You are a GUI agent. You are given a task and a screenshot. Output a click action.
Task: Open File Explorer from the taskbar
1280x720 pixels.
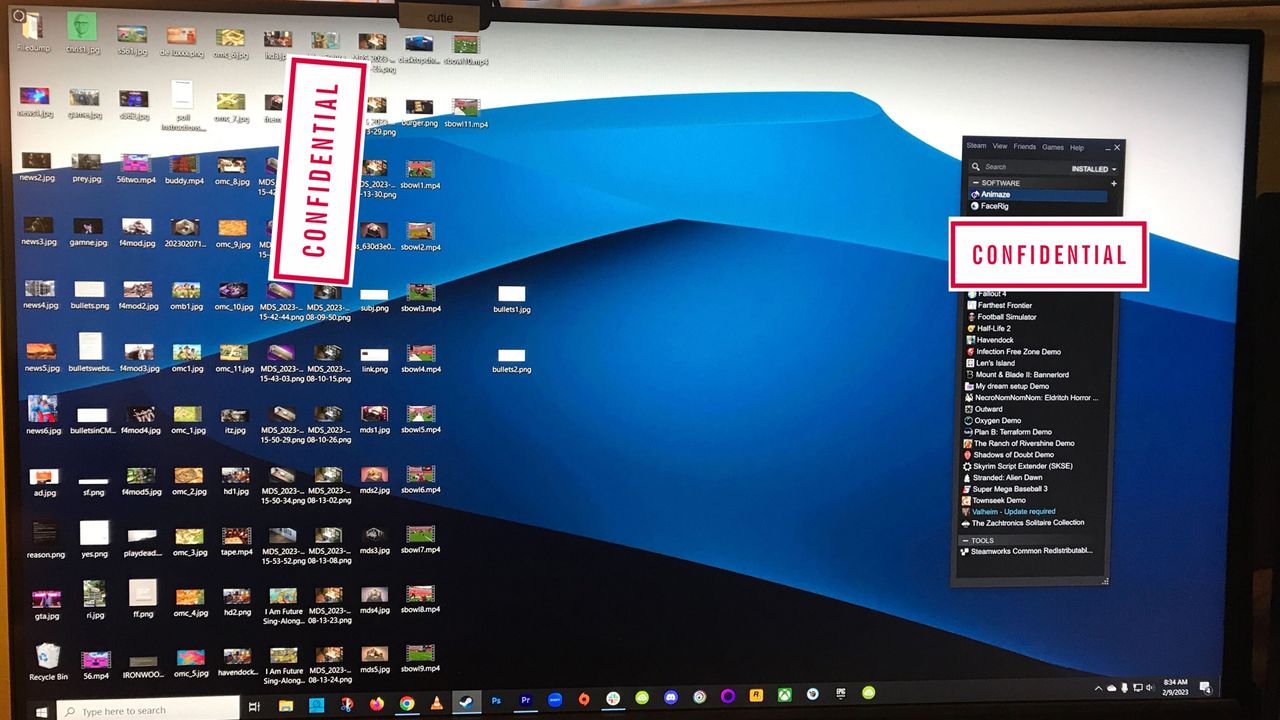pos(285,706)
